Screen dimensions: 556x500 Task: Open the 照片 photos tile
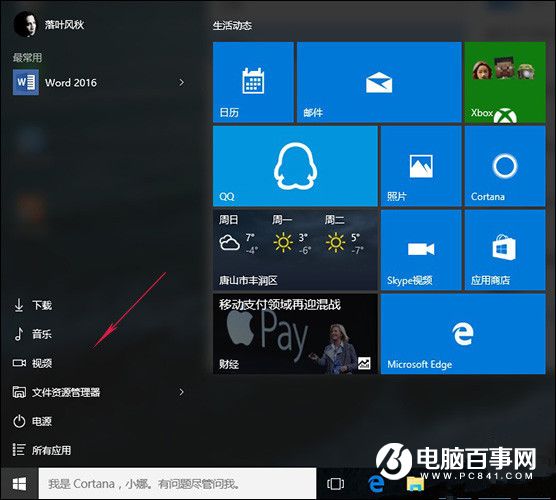[421, 166]
